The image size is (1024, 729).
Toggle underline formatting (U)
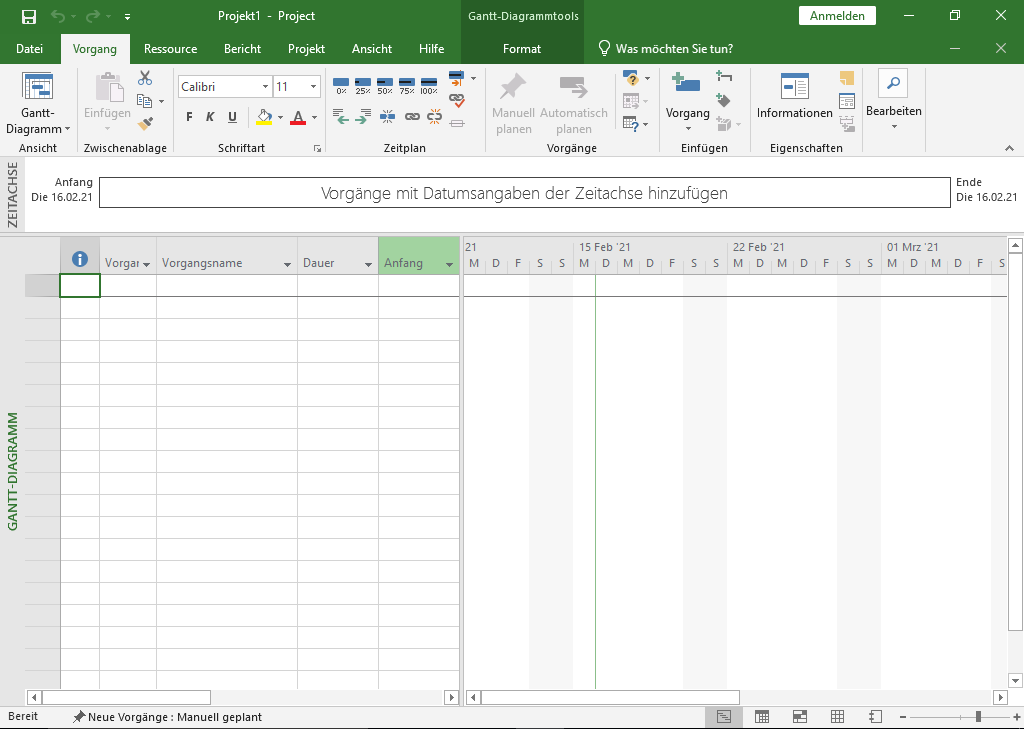point(232,117)
